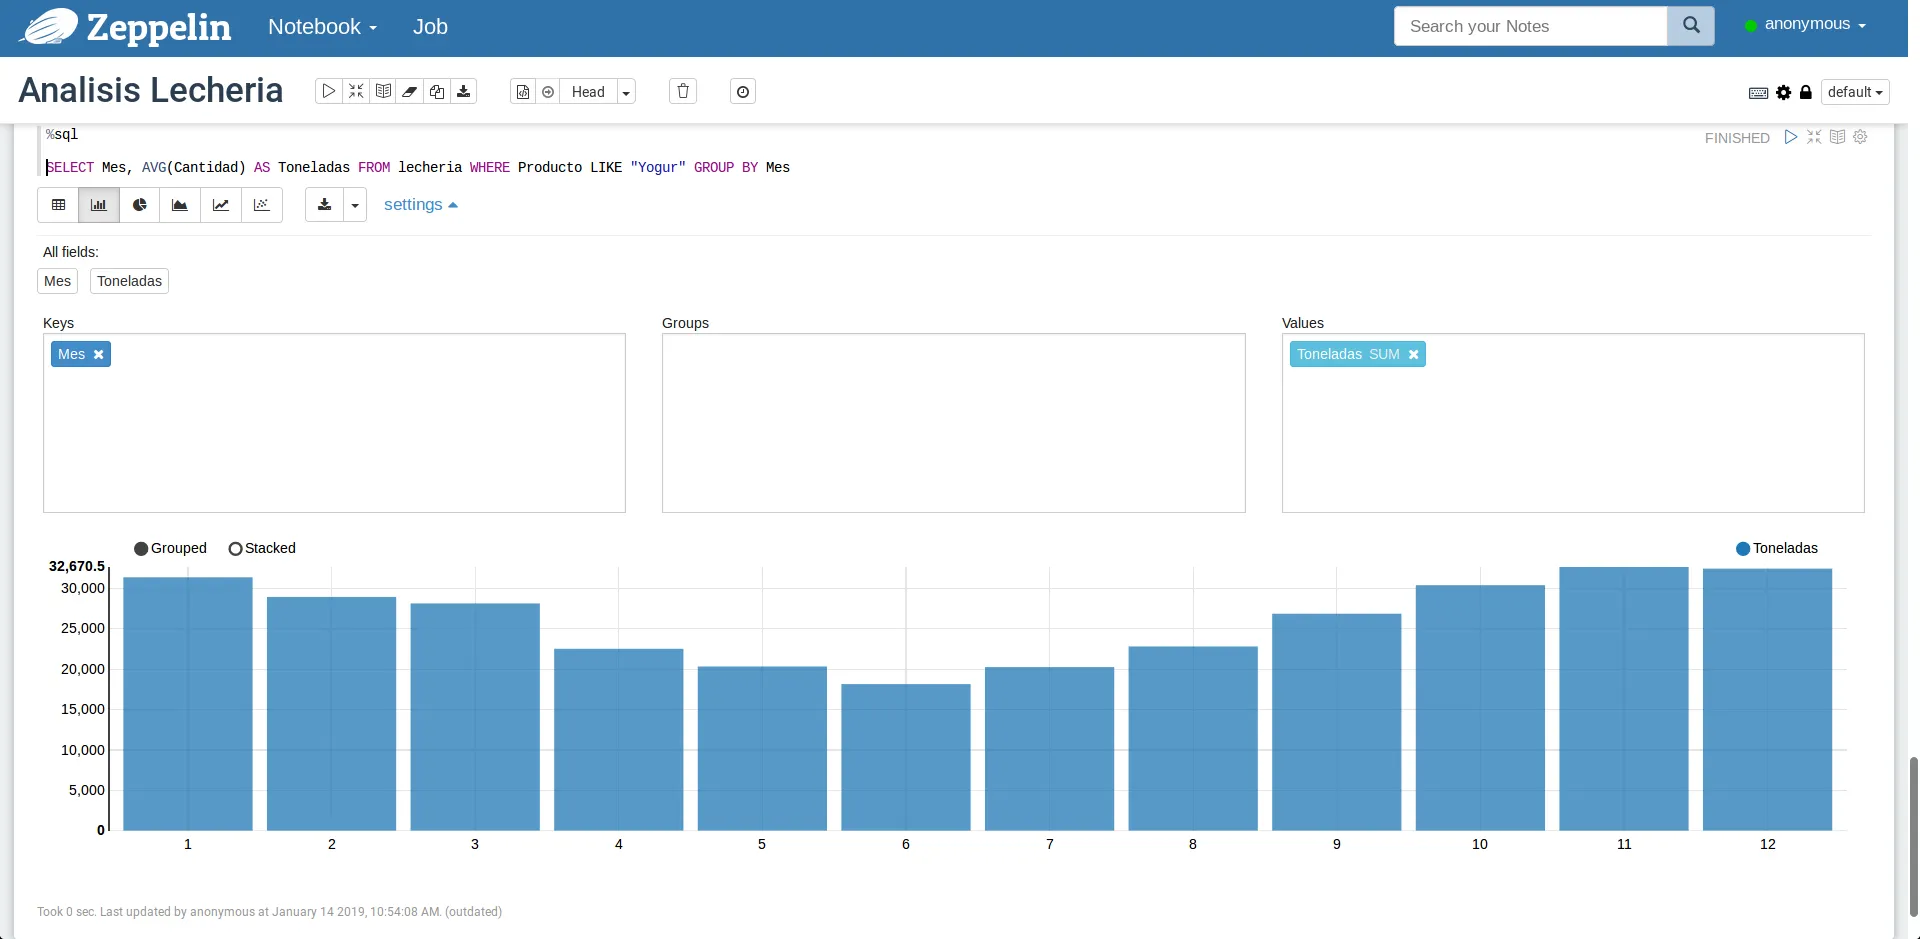Click into the SQL SELECT query line
1920x939 pixels.
[418, 167]
